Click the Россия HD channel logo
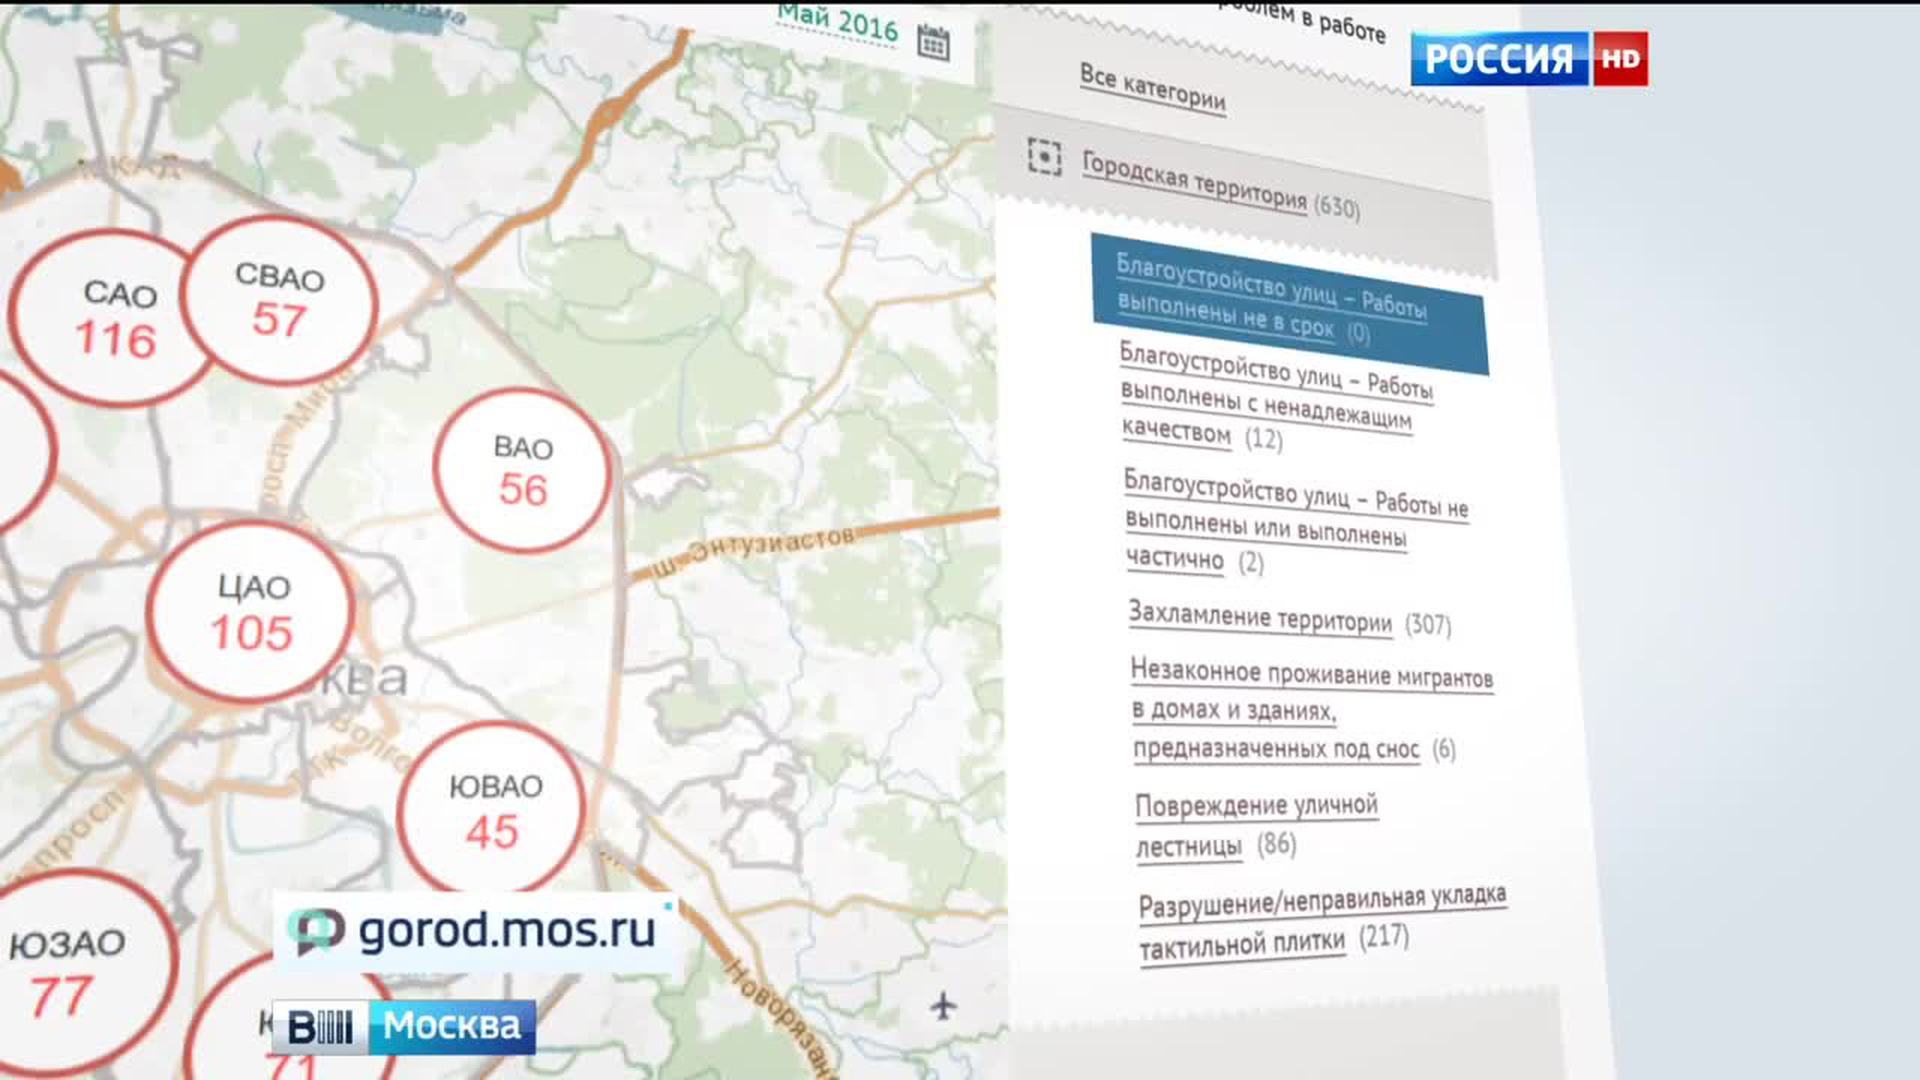 point(1529,59)
